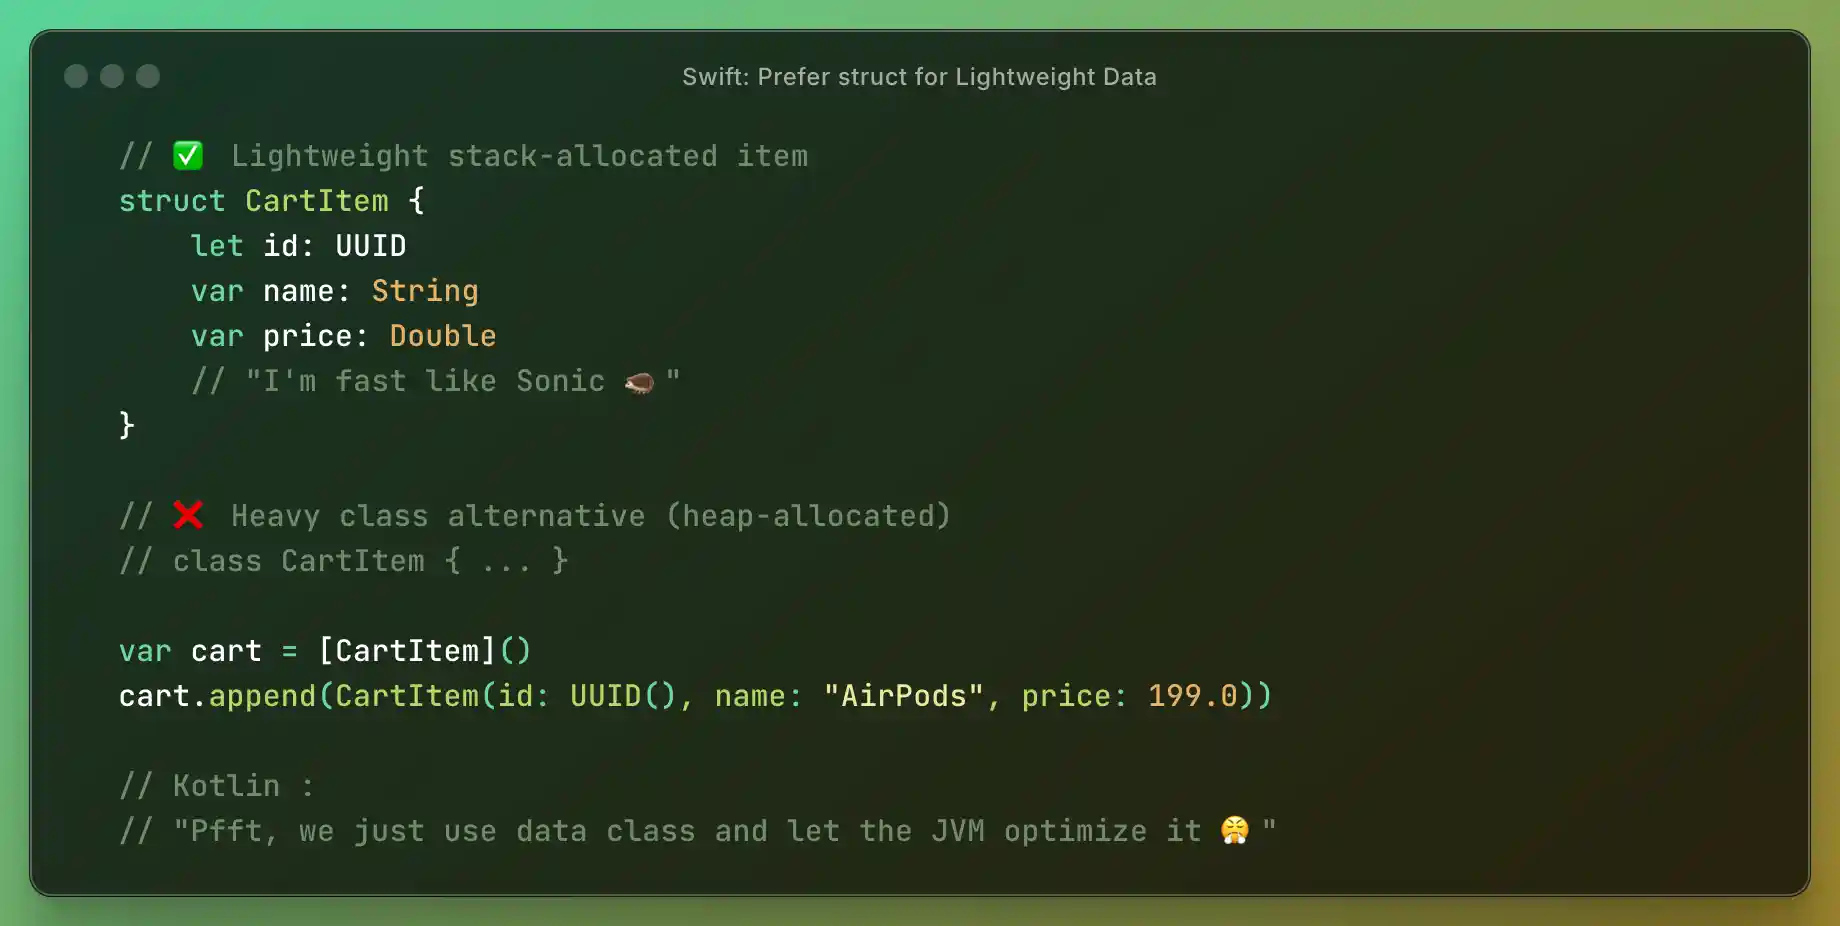Viewport: 1840px width, 926px height.
Task: Click the 'String' type of name property
Action: pos(425,291)
